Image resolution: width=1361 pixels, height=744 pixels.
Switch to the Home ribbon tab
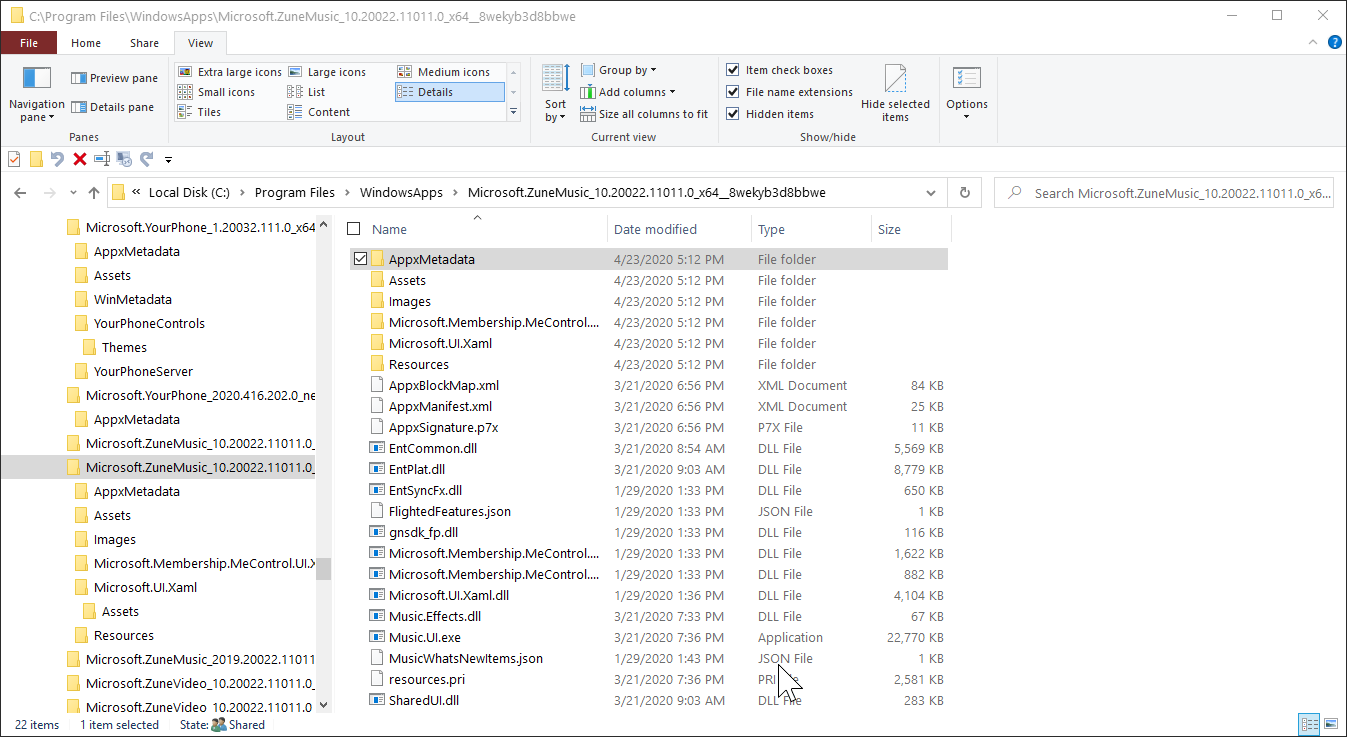pyautogui.click(x=86, y=43)
